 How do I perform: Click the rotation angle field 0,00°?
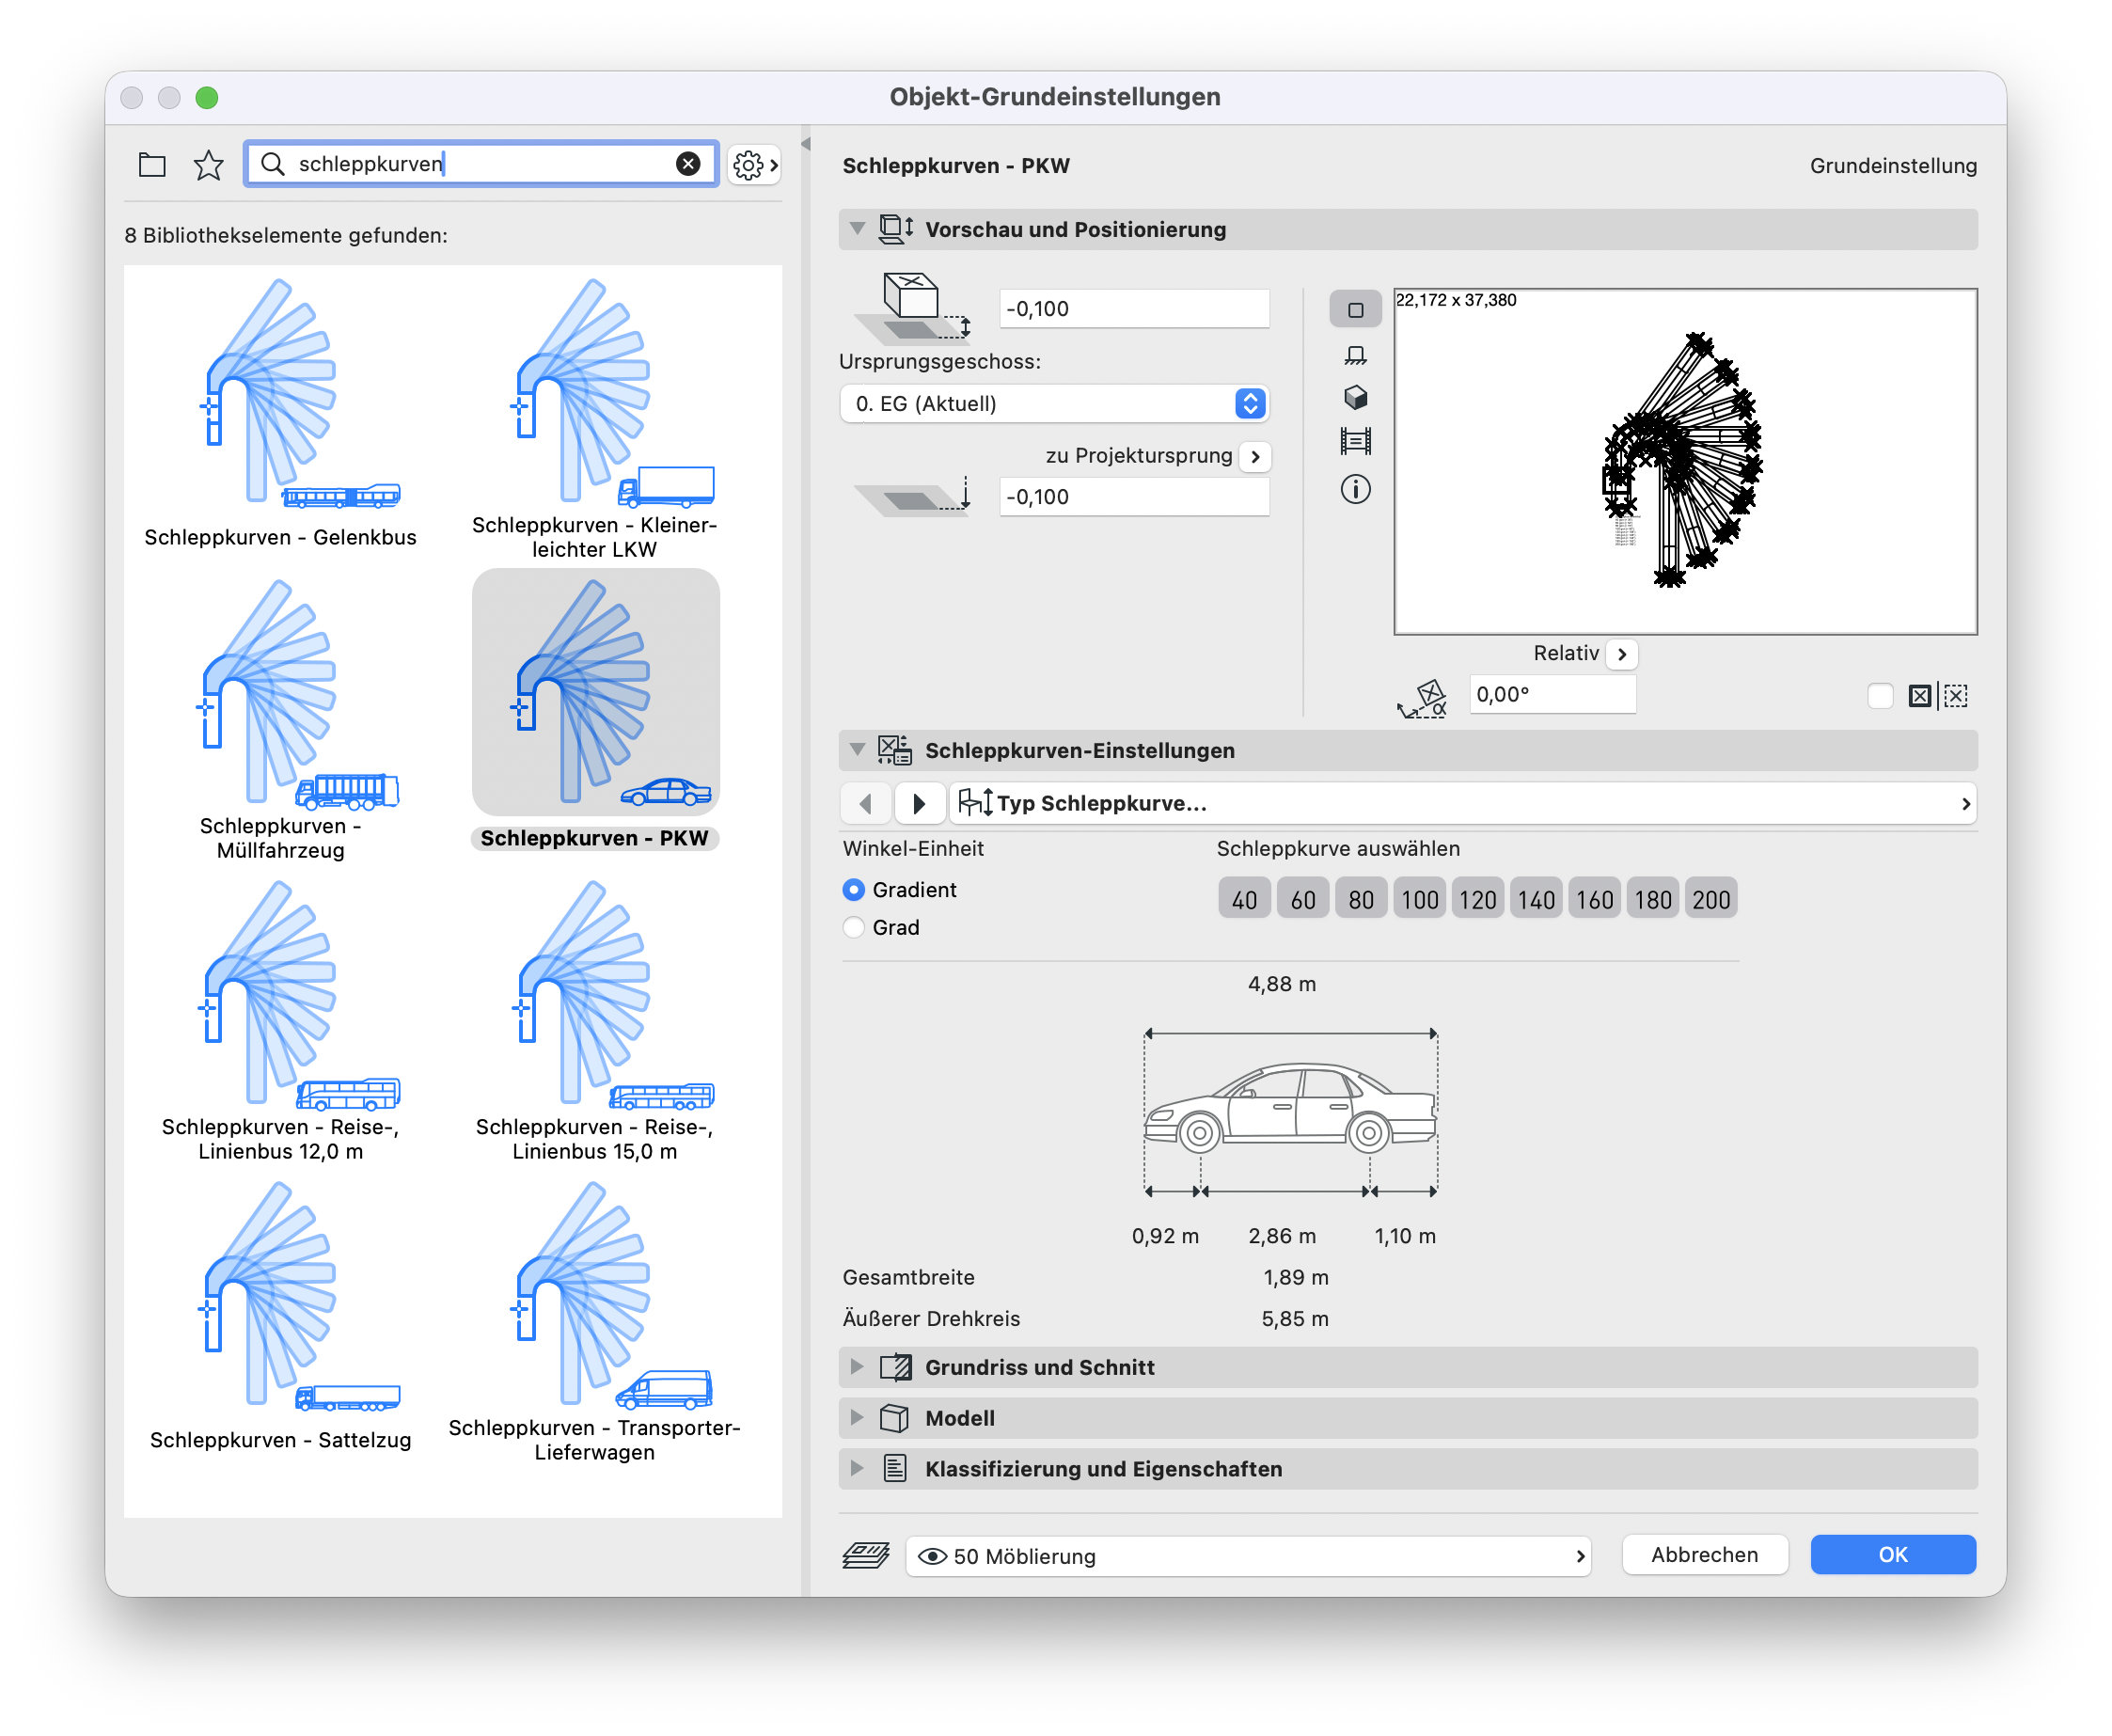(1552, 694)
